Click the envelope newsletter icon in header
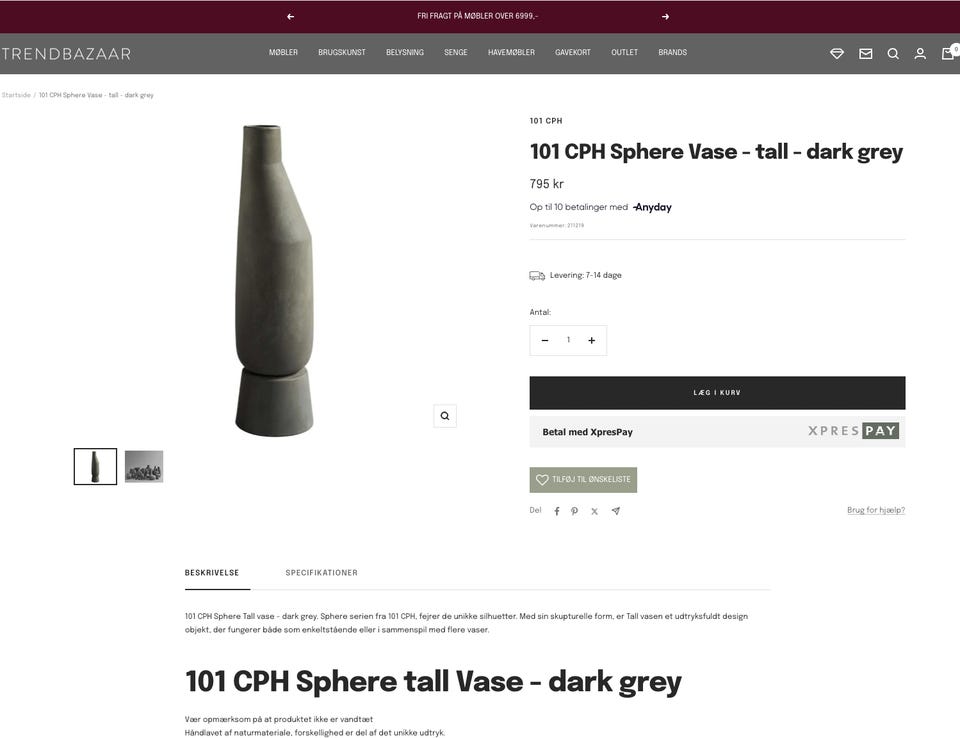960x738 pixels. click(865, 54)
